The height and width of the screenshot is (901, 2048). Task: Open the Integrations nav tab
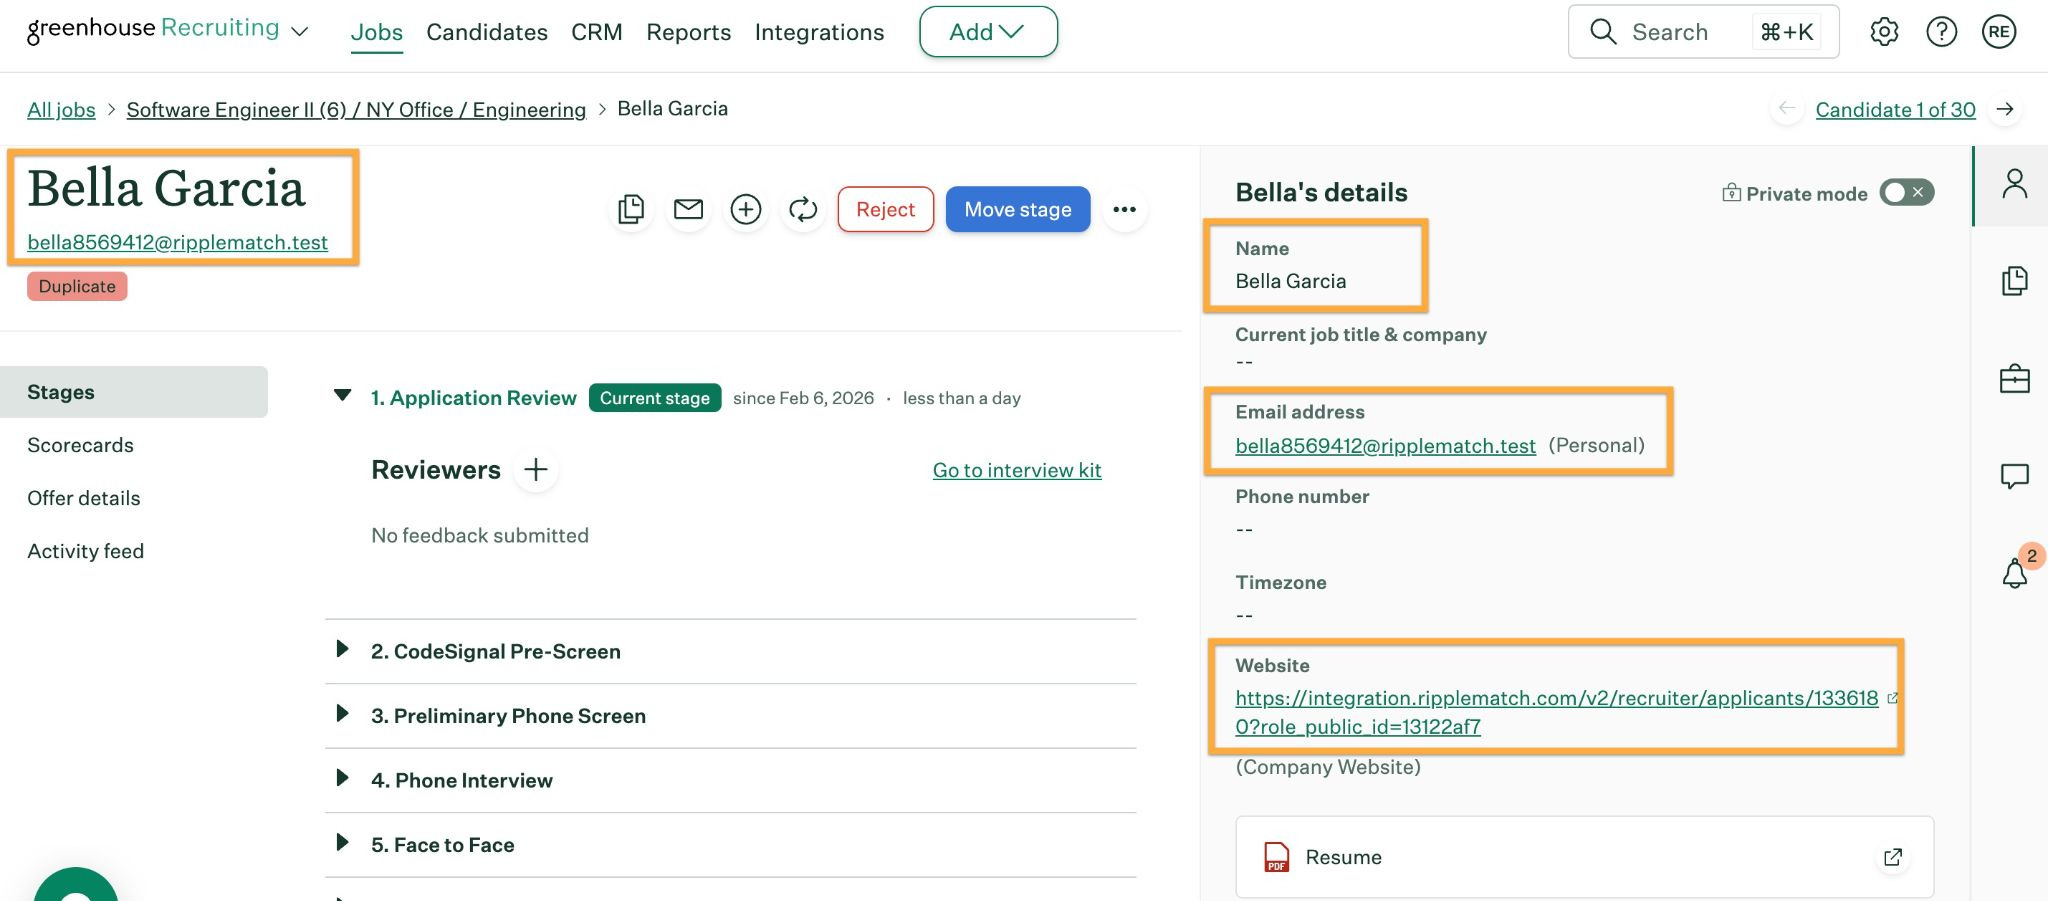pyautogui.click(x=819, y=32)
